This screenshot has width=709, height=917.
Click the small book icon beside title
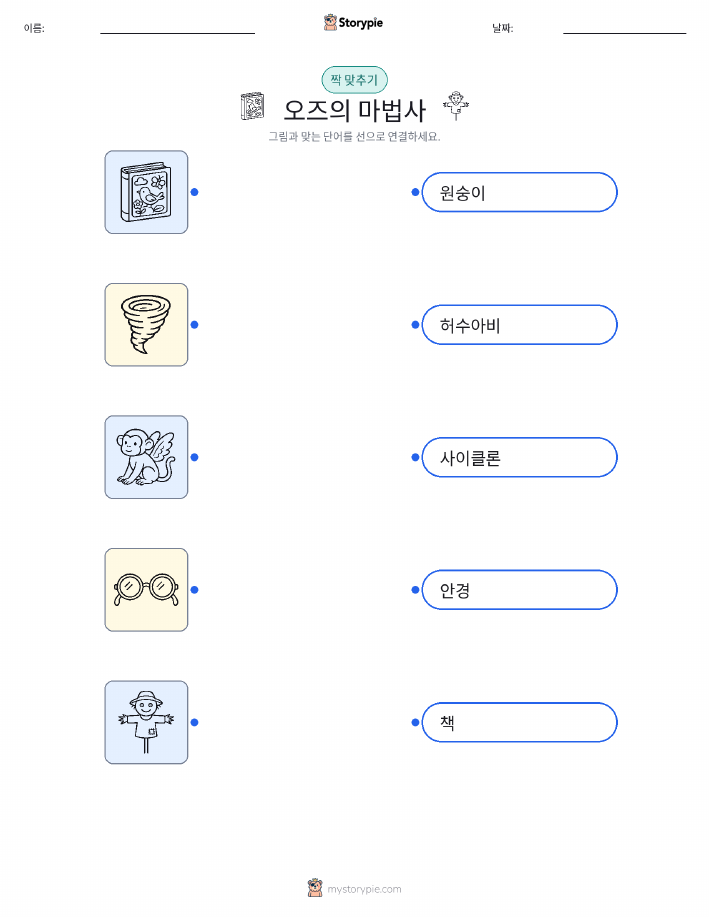[x=253, y=106]
